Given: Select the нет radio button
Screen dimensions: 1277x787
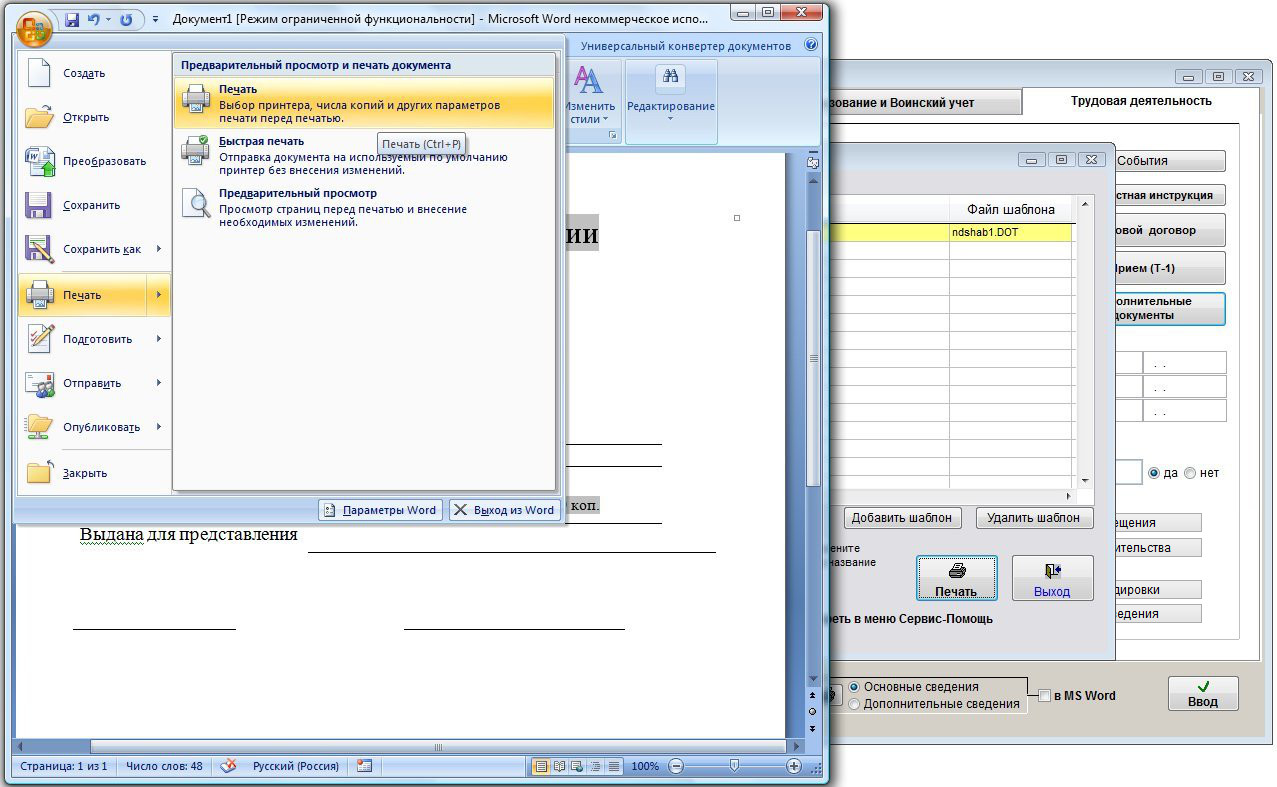Looking at the screenshot, I should pos(1189,473).
